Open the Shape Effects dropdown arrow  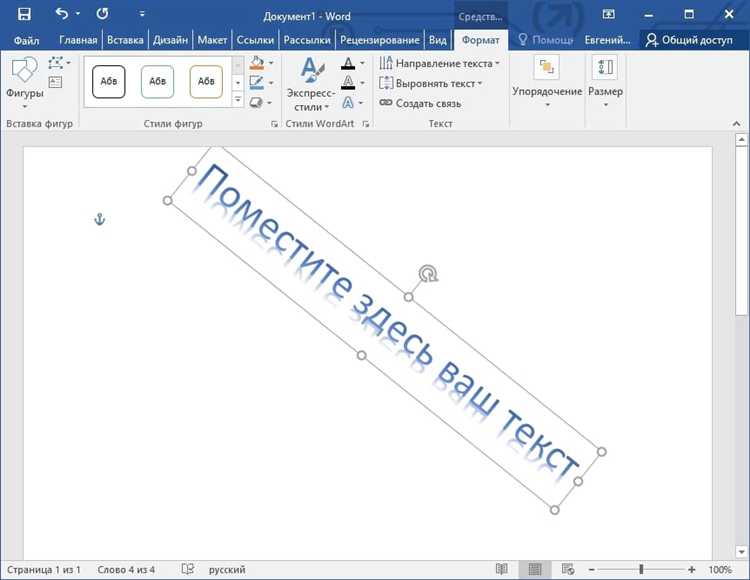click(270, 103)
